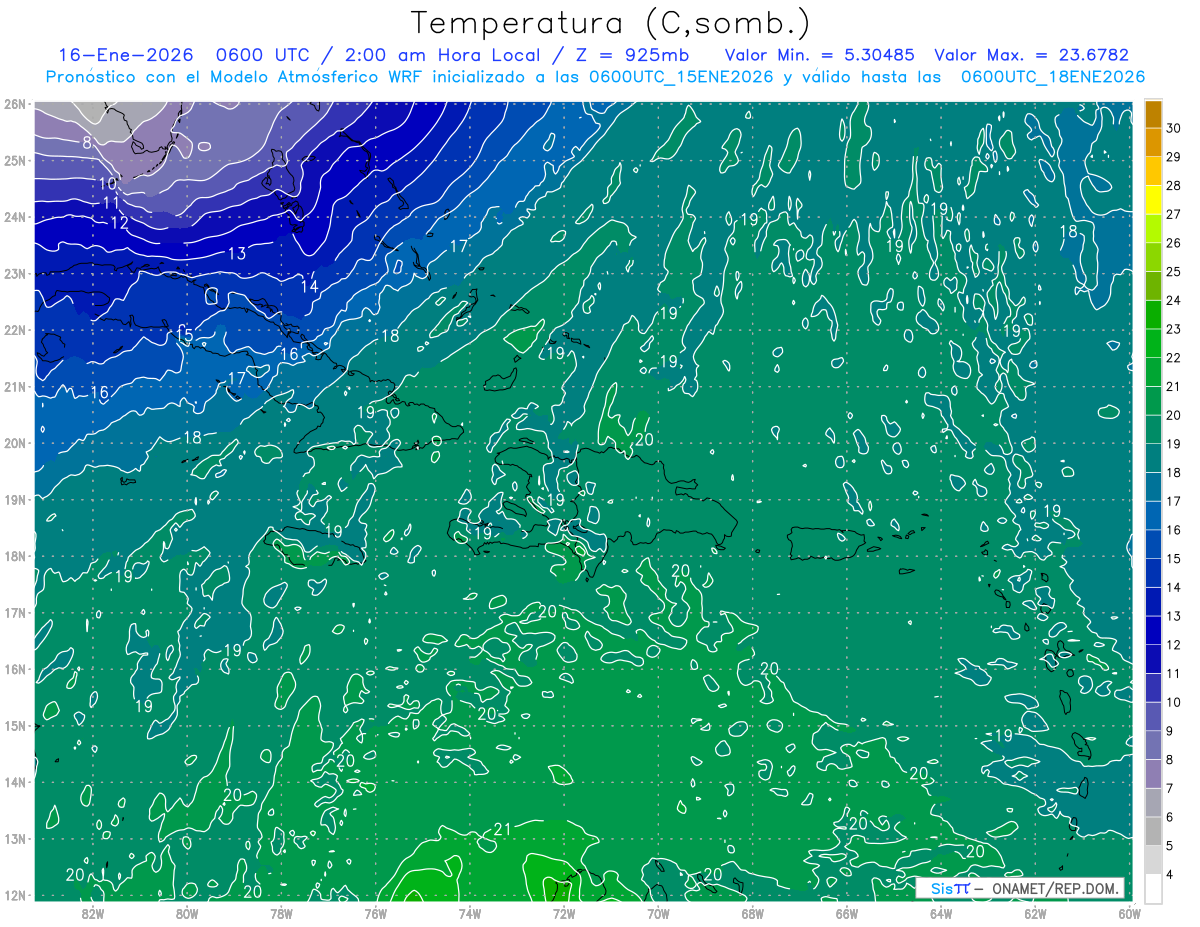Click the 24N latitude axis label
This screenshot has width=1200, height=927.
pyautogui.click(x=14, y=217)
